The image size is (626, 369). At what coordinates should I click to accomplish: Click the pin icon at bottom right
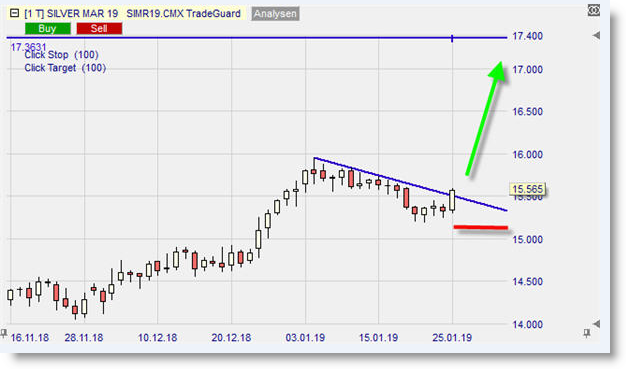tap(586, 333)
